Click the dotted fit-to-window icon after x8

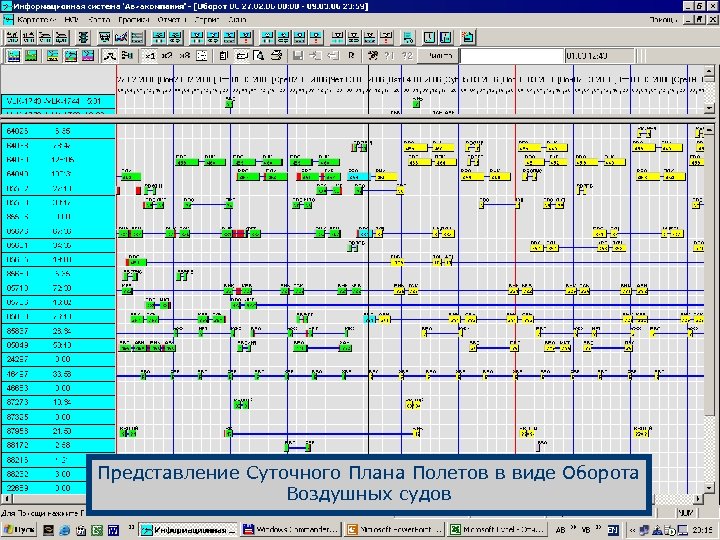click(x=202, y=56)
